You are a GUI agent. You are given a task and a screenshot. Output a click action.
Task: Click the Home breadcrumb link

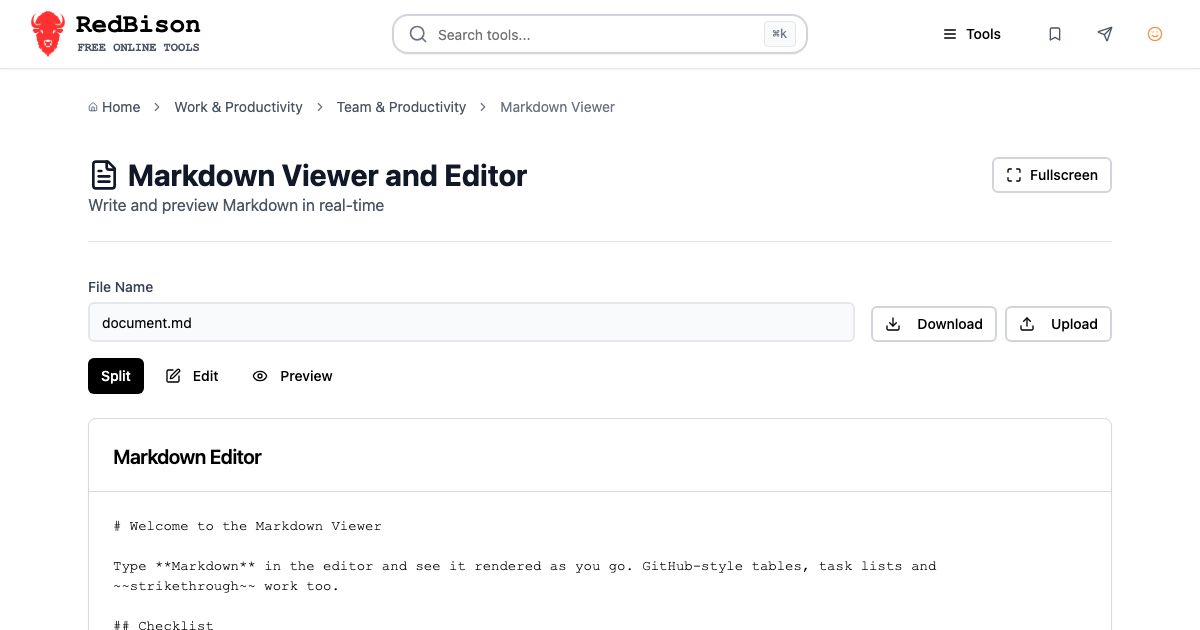tap(114, 107)
